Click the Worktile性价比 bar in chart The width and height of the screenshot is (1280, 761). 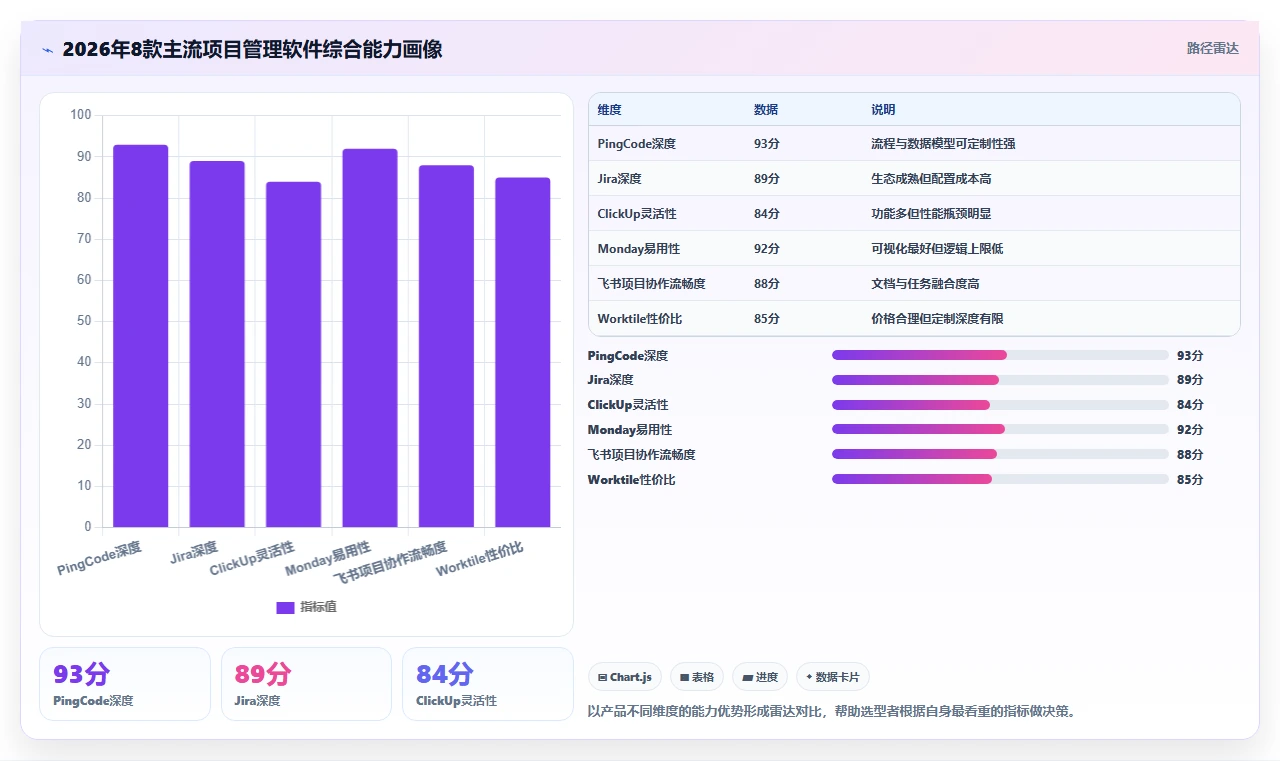click(523, 352)
